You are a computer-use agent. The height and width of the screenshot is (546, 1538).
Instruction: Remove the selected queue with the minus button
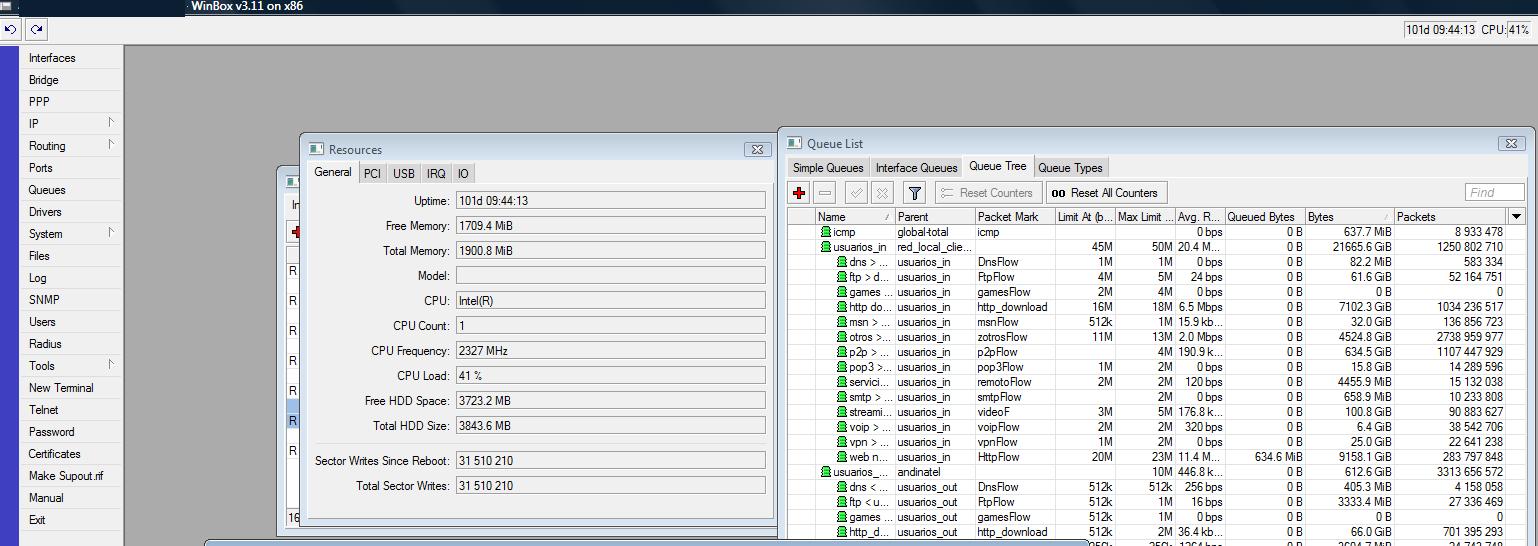pyautogui.click(x=825, y=193)
